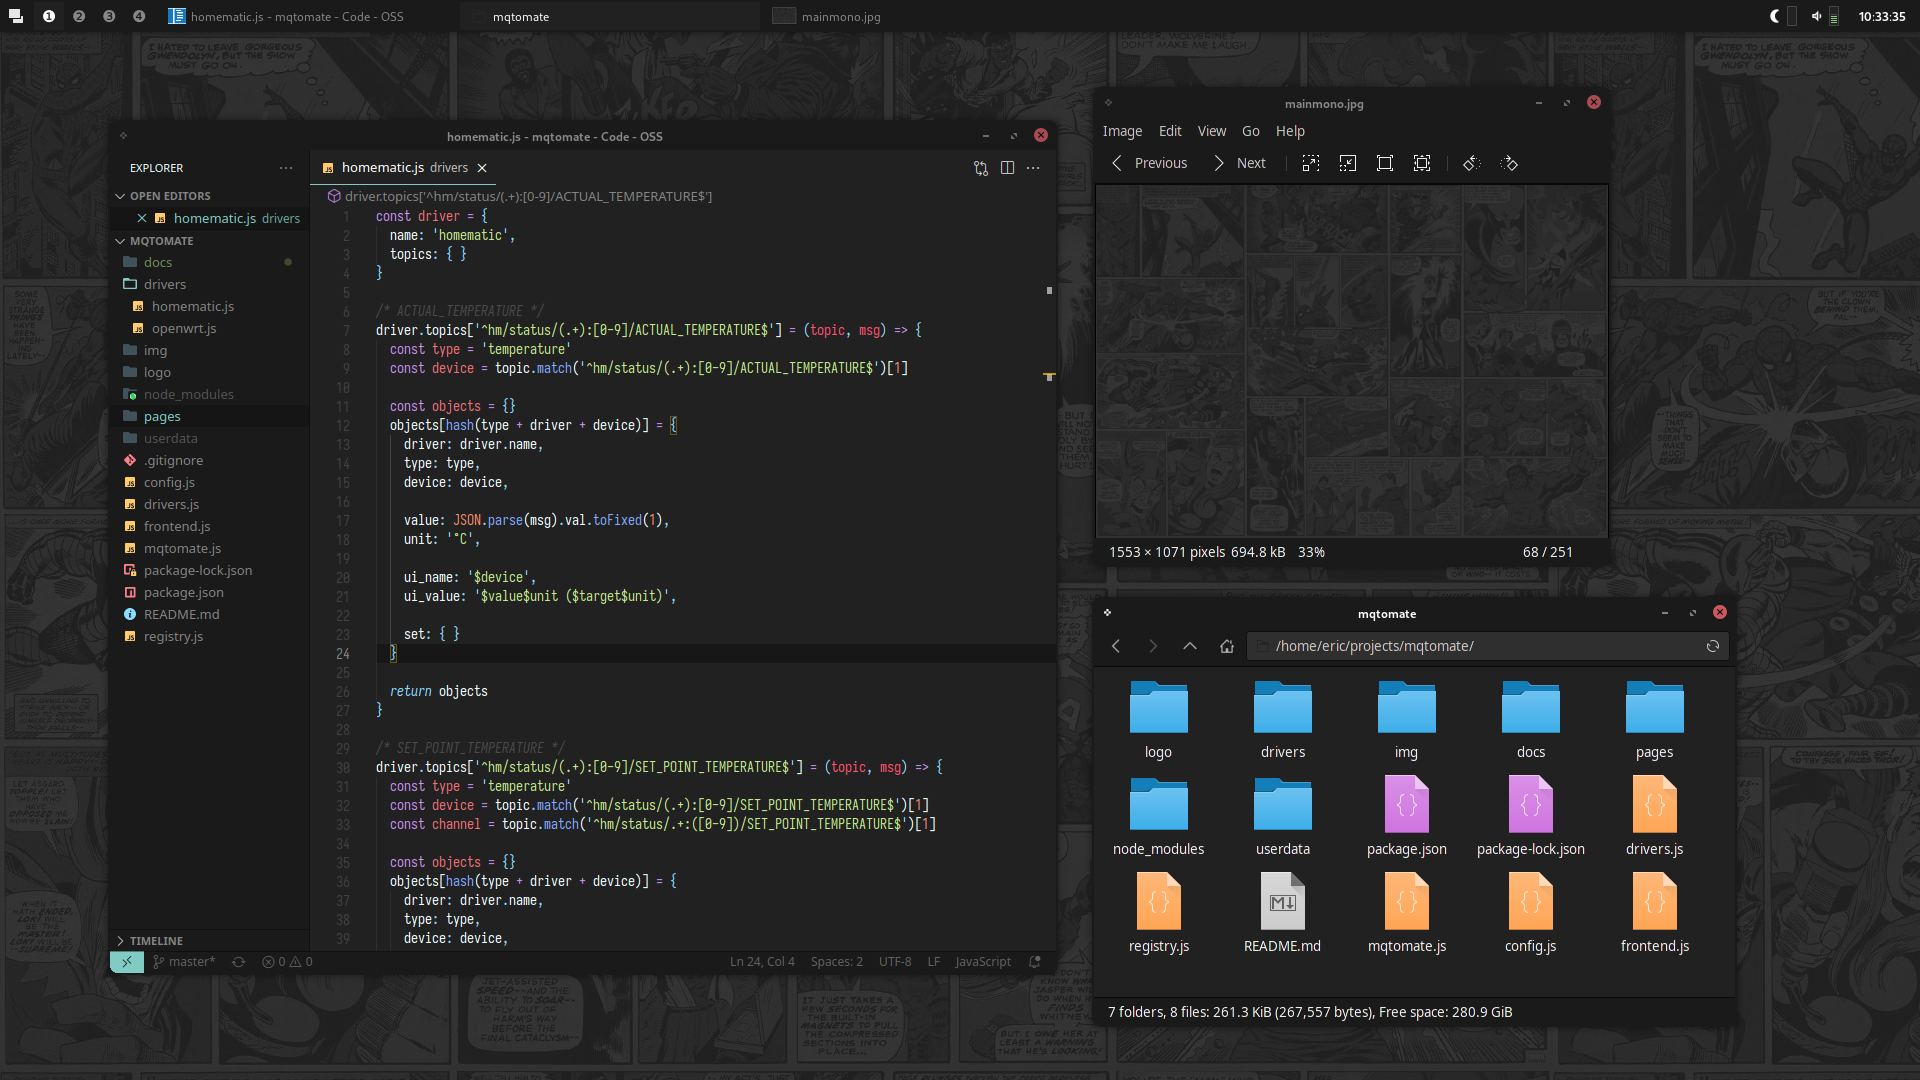Expand the pages folder in Explorer

(x=209, y=416)
